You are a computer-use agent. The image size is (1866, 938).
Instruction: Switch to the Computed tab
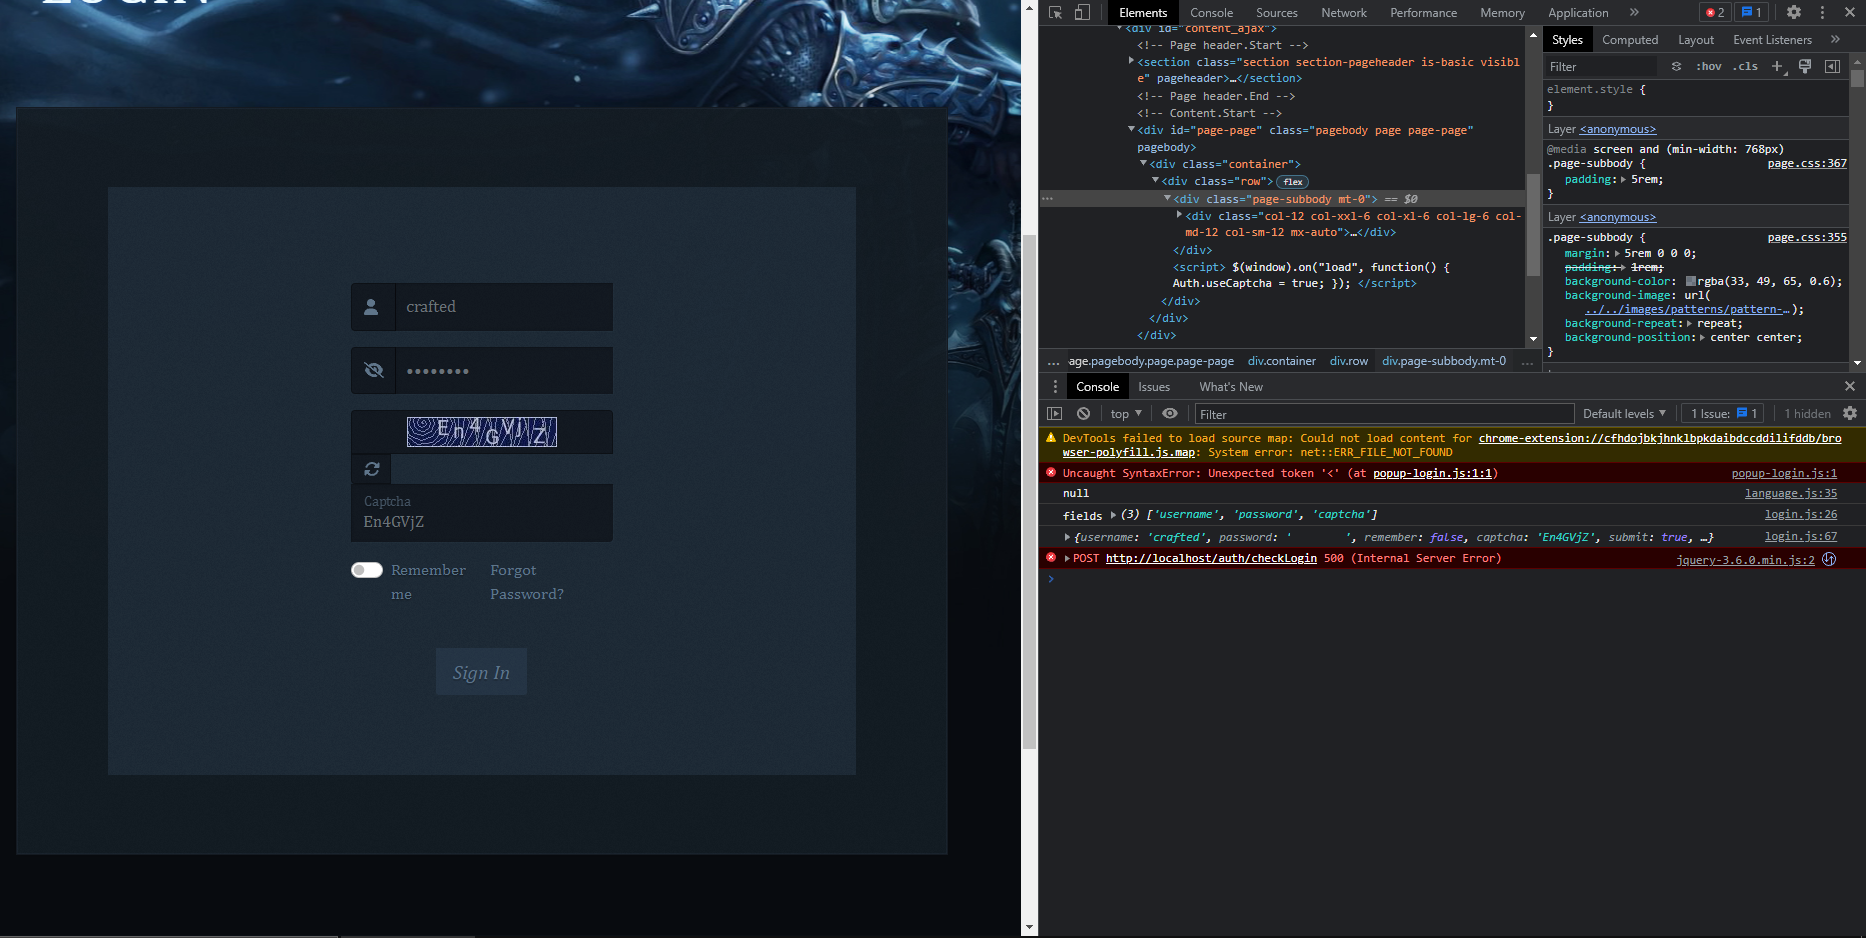tap(1630, 39)
